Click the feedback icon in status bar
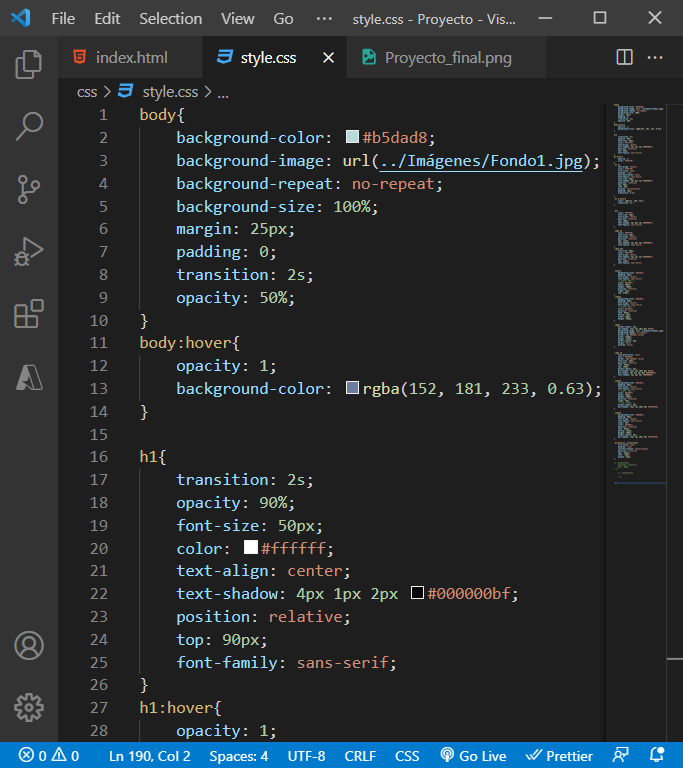The height and width of the screenshot is (768, 683). [x=621, y=755]
